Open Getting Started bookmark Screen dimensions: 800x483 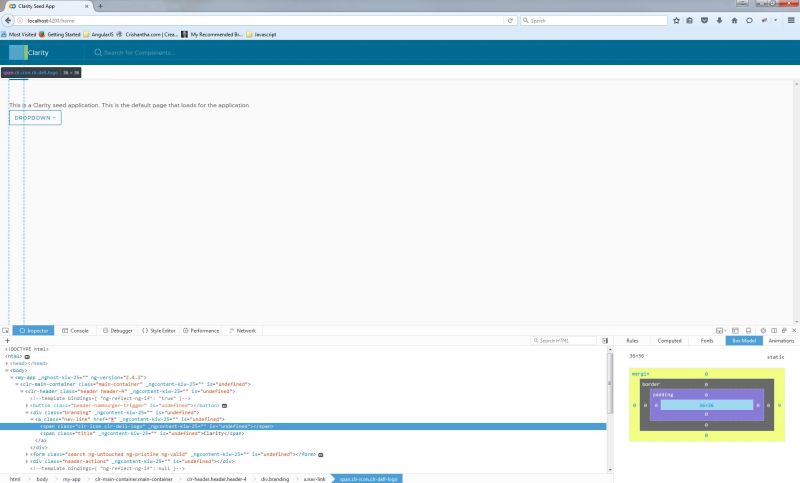pyautogui.click(x=60, y=35)
